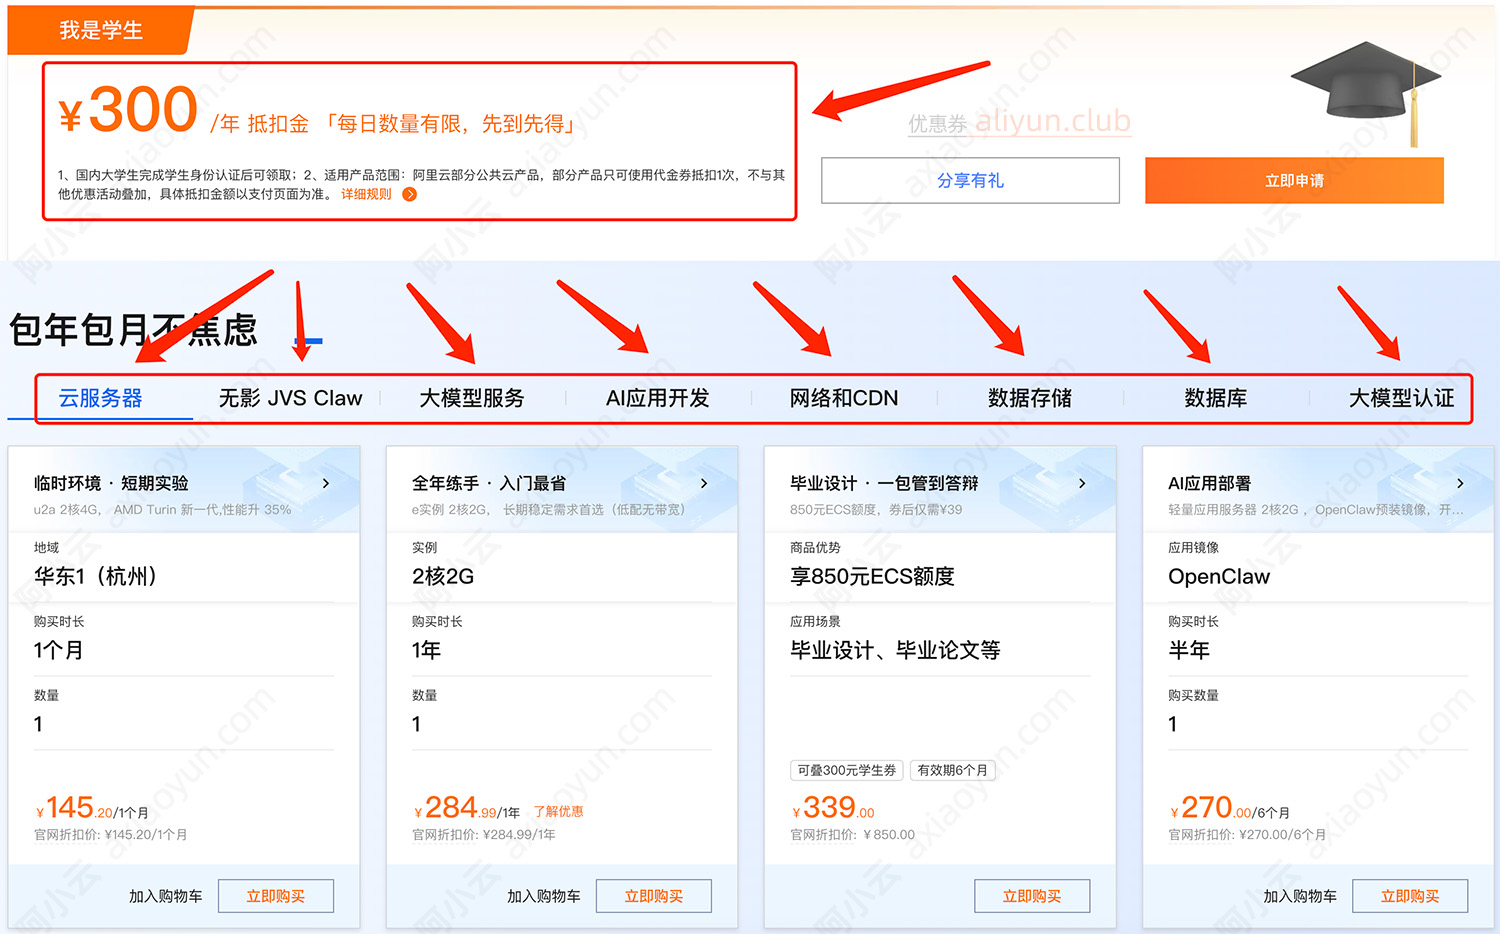Click the 有效期6个月 tag

coord(952,770)
